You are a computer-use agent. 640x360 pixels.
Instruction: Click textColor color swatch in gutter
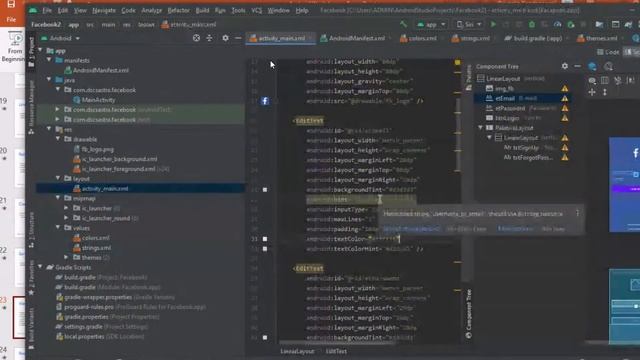pyautogui.click(x=265, y=239)
